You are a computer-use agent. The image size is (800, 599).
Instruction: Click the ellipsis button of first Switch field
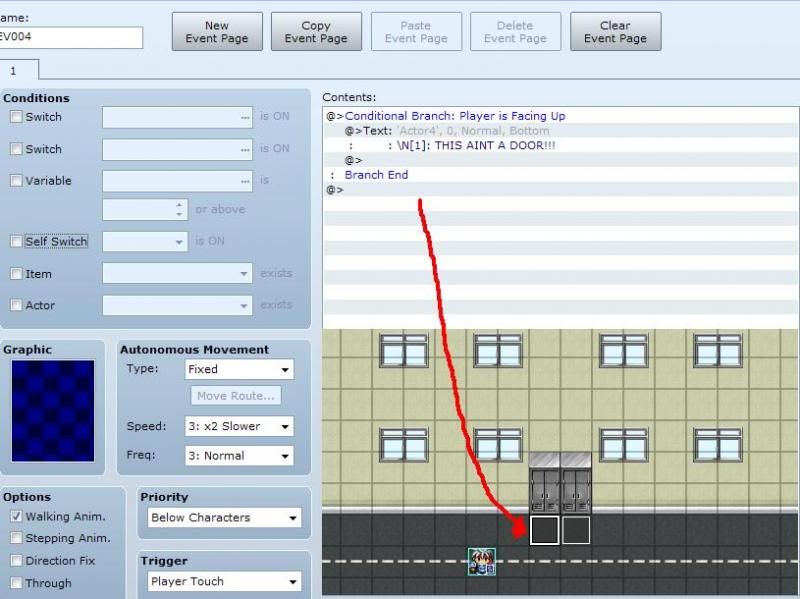point(245,117)
